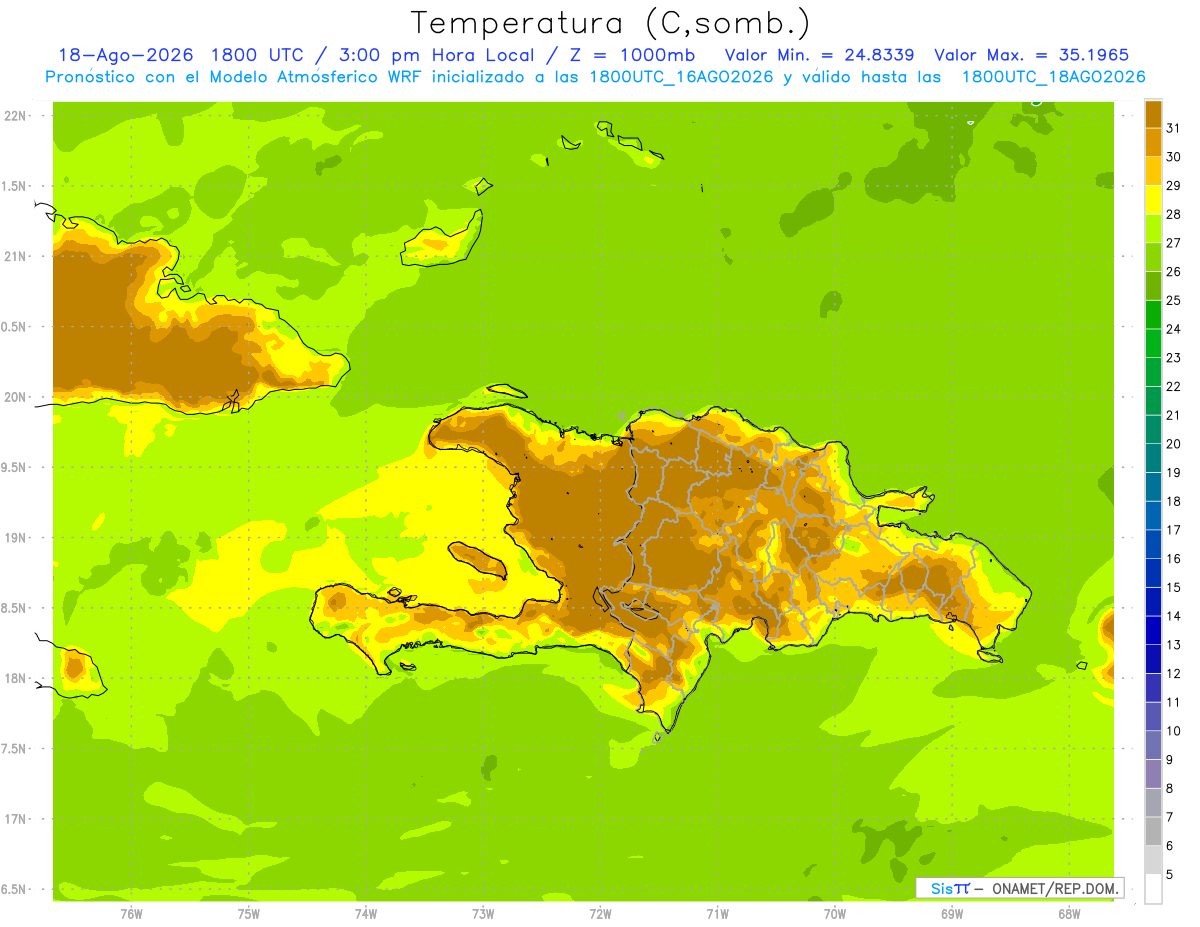1200x927 pixels.
Task: Select '1800UTC_16AGO2026' initialization timestamp
Action: coord(682,77)
